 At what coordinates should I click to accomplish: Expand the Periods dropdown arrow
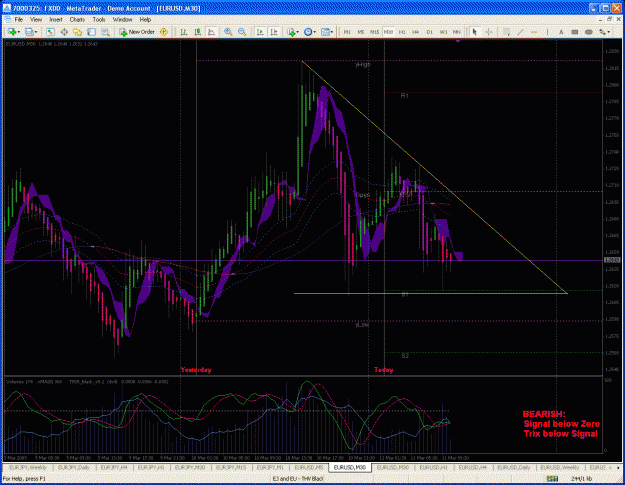tap(315, 32)
